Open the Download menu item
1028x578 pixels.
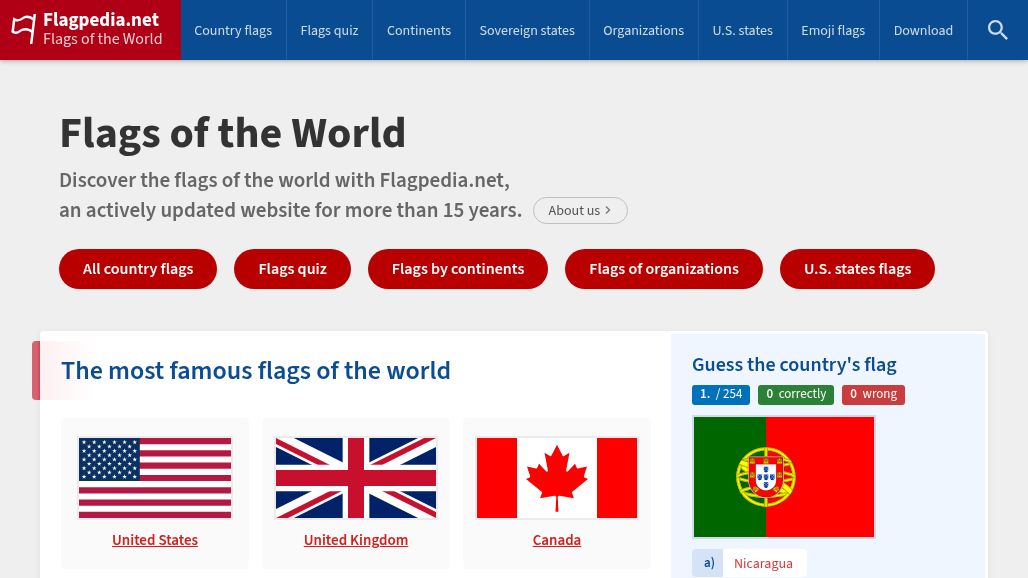923,30
